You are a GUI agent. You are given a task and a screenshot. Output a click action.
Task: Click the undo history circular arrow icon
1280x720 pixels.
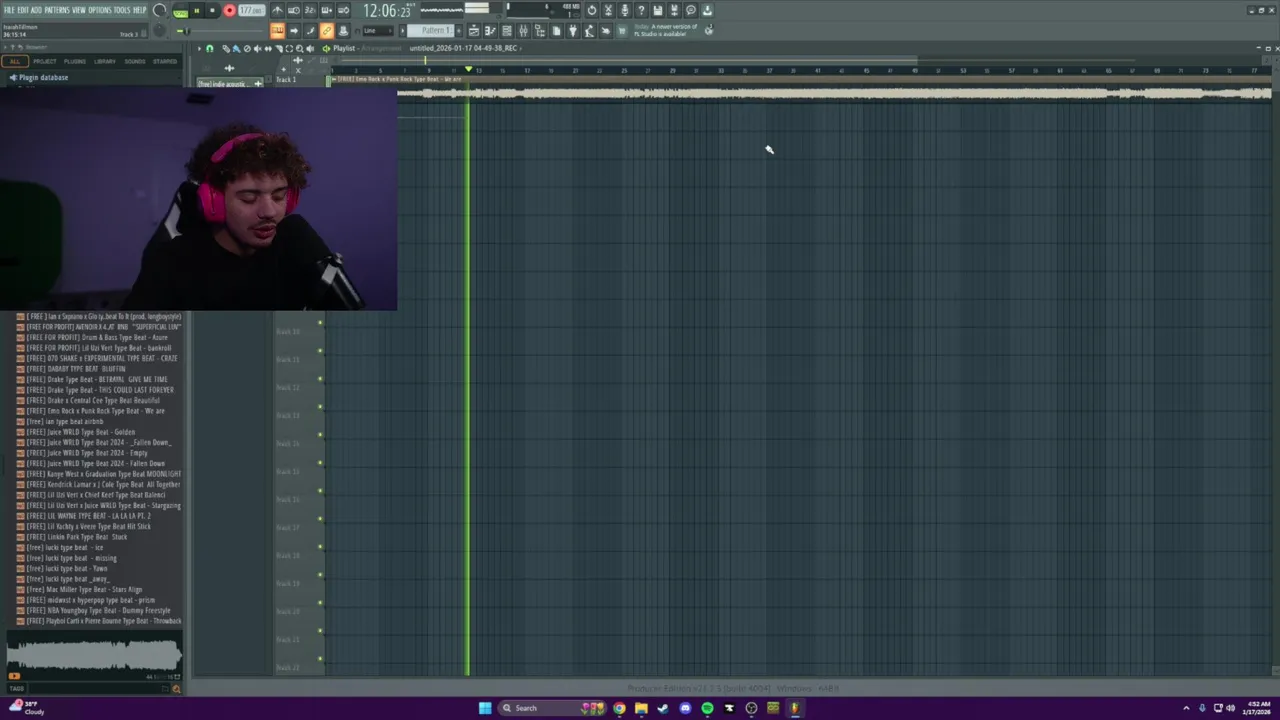pyautogui.click(x=592, y=10)
